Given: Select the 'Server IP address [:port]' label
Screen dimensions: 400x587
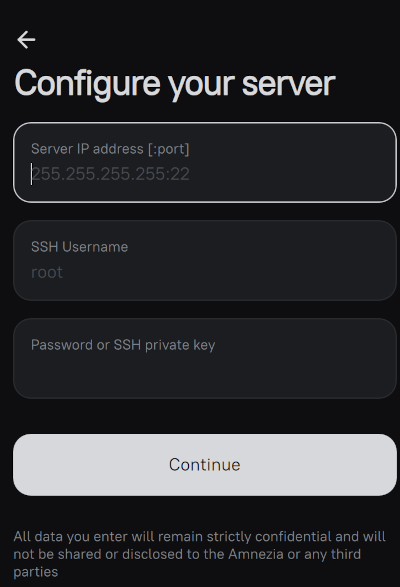Looking at the screenshot, I should 110,149.
